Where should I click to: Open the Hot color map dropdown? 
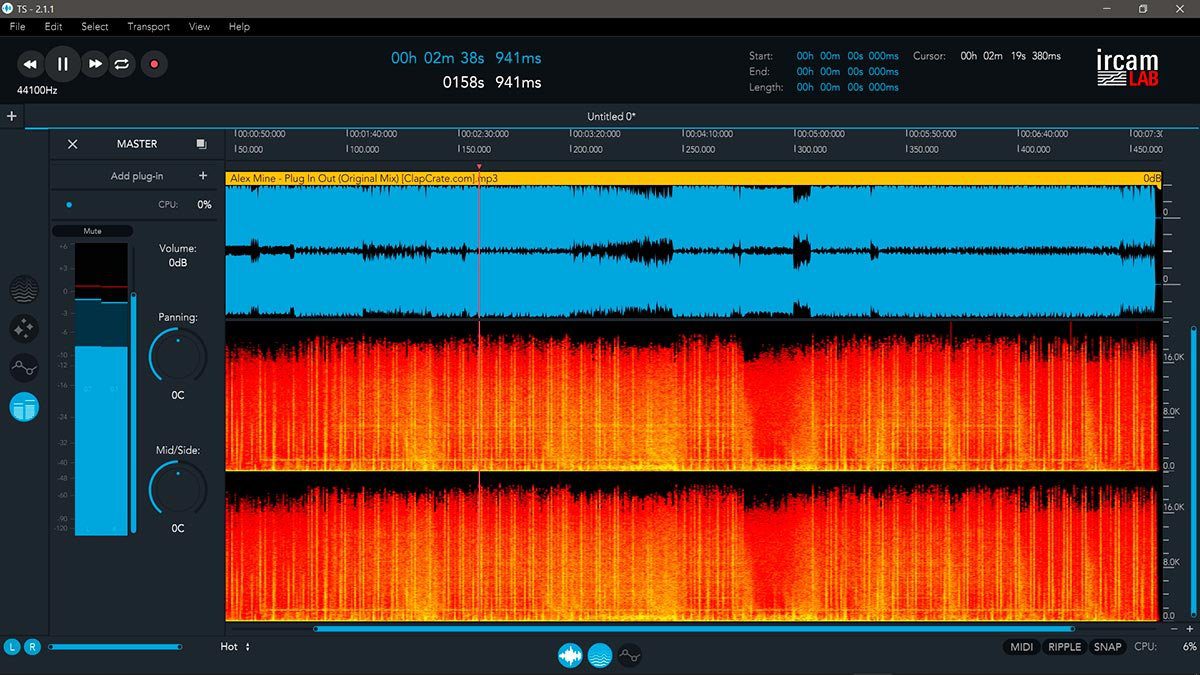235,647
